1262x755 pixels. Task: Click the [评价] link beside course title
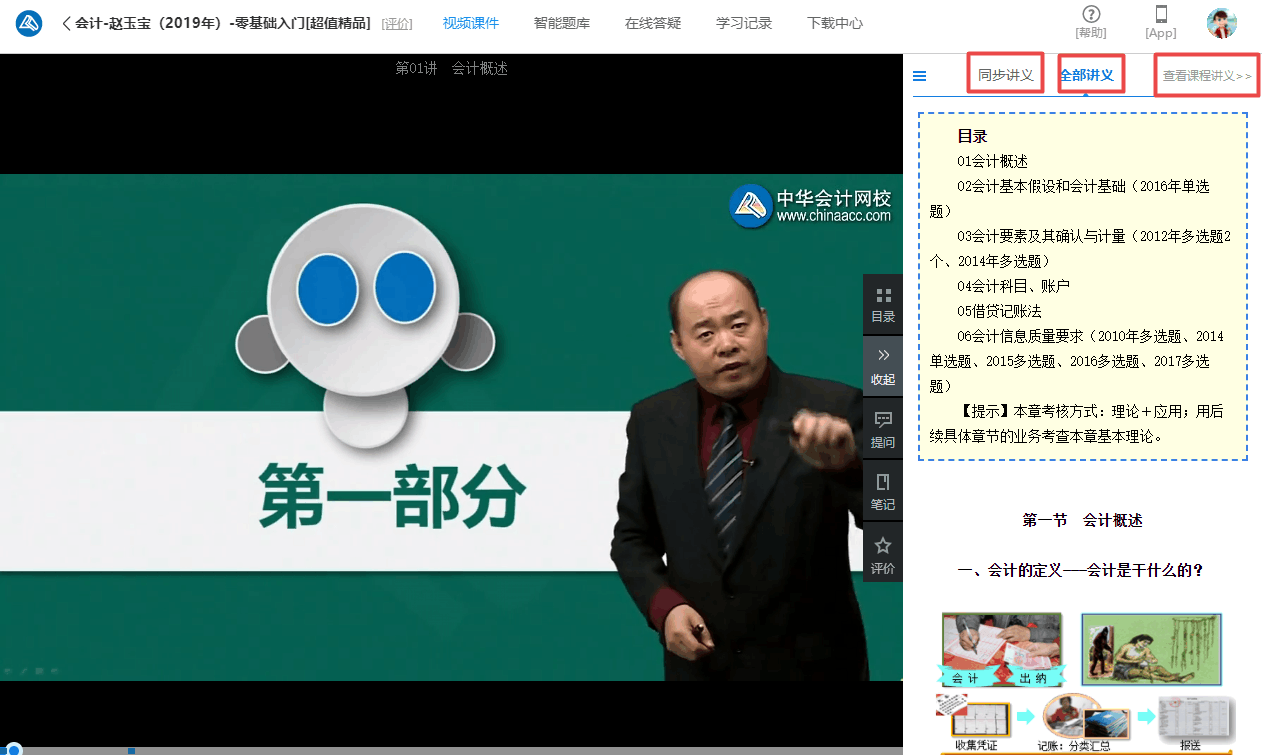397,23
